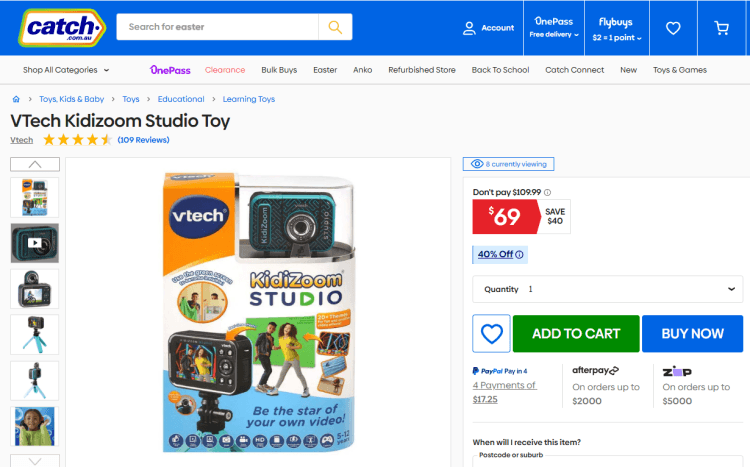
Task: Open Catch Connect section
Action: (574, 70)
